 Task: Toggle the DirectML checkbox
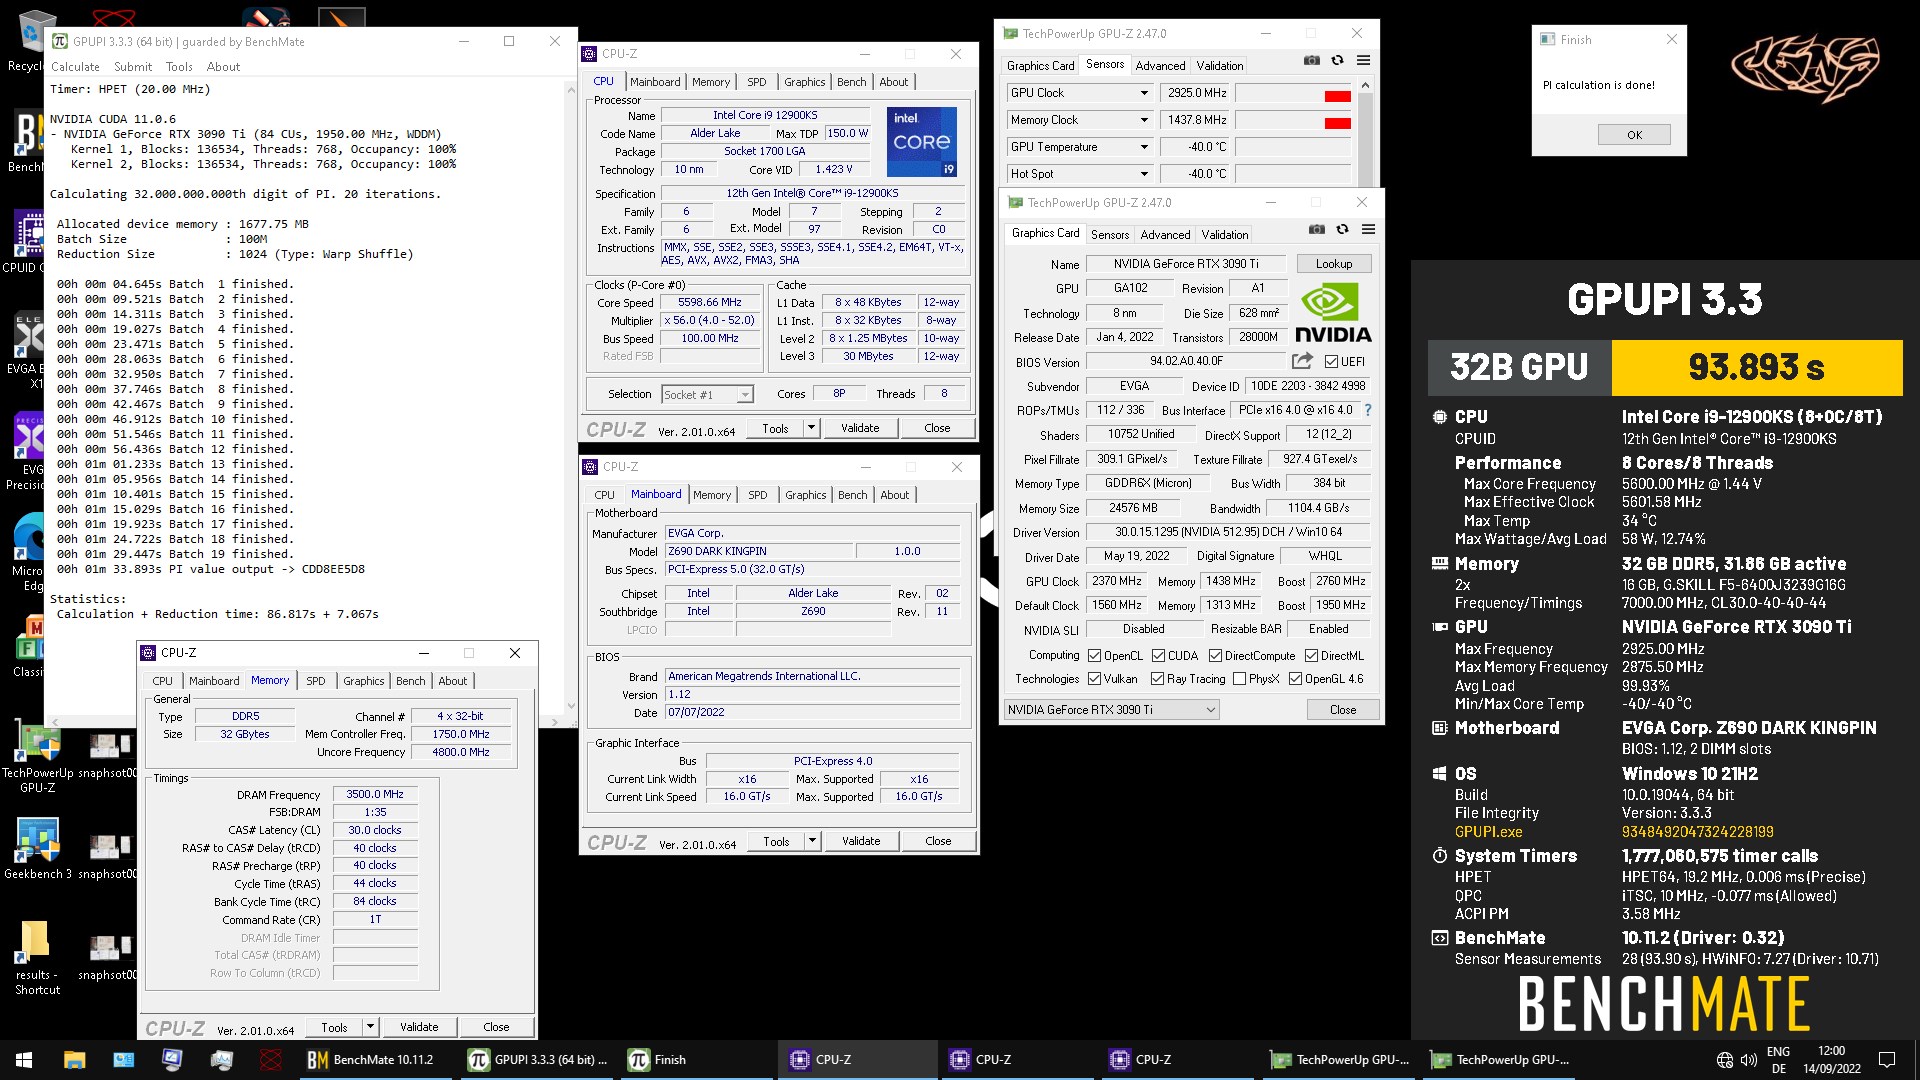[x=1311, y=656]
